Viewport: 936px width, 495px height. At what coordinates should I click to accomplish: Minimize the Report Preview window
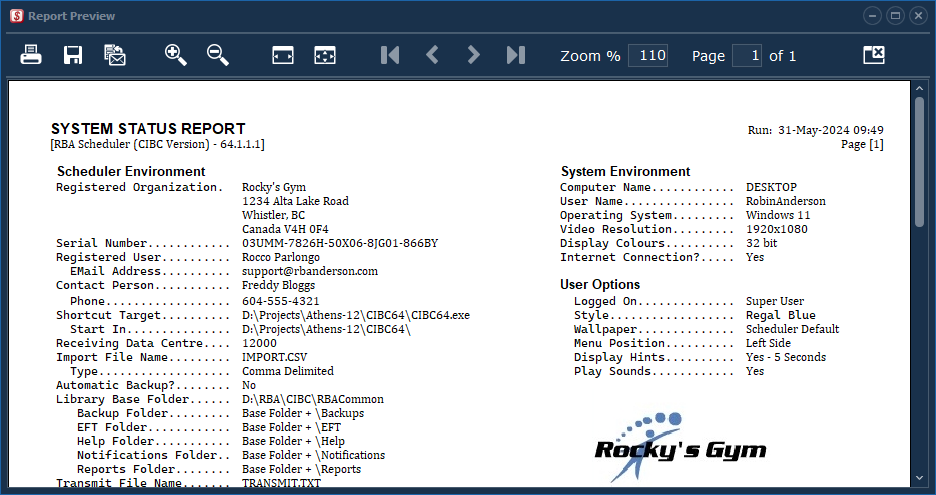(x=872, y=16)
